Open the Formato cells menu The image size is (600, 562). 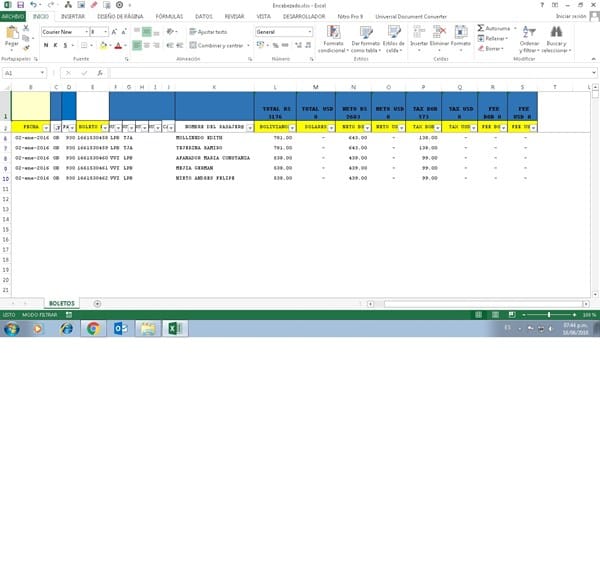pyautogui.click(x=461, y=39)
